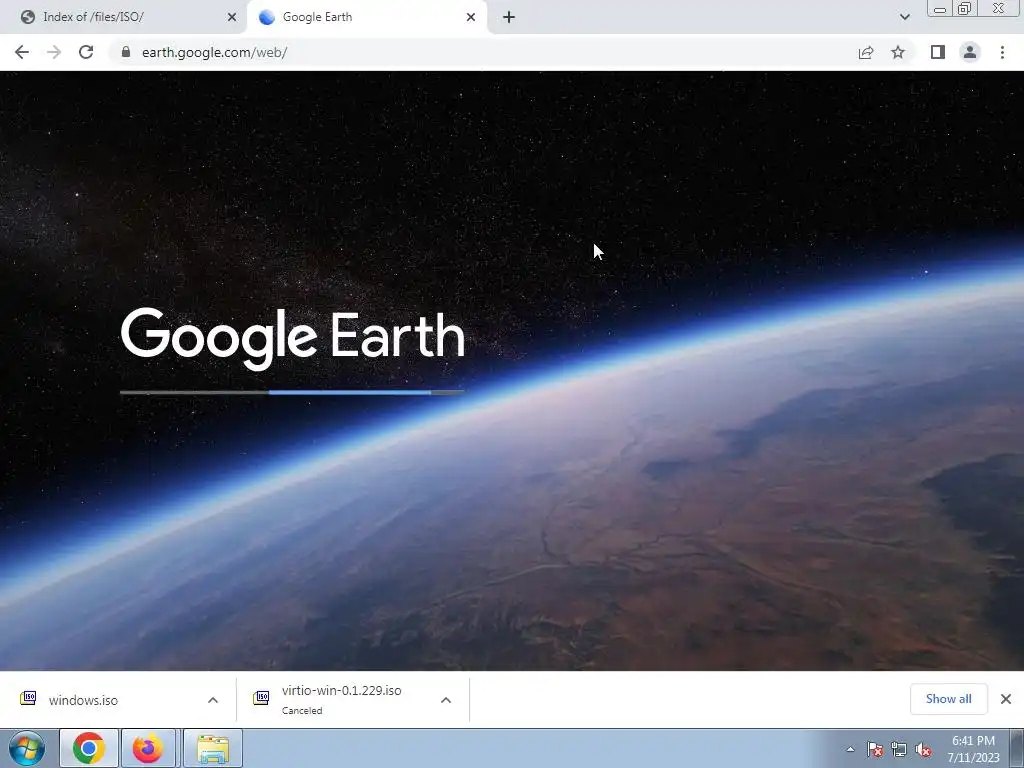Viewport: 1024px width, 768px height.
Task: Click Chrome in the taskbar
Action: click(x=89, y=748)
